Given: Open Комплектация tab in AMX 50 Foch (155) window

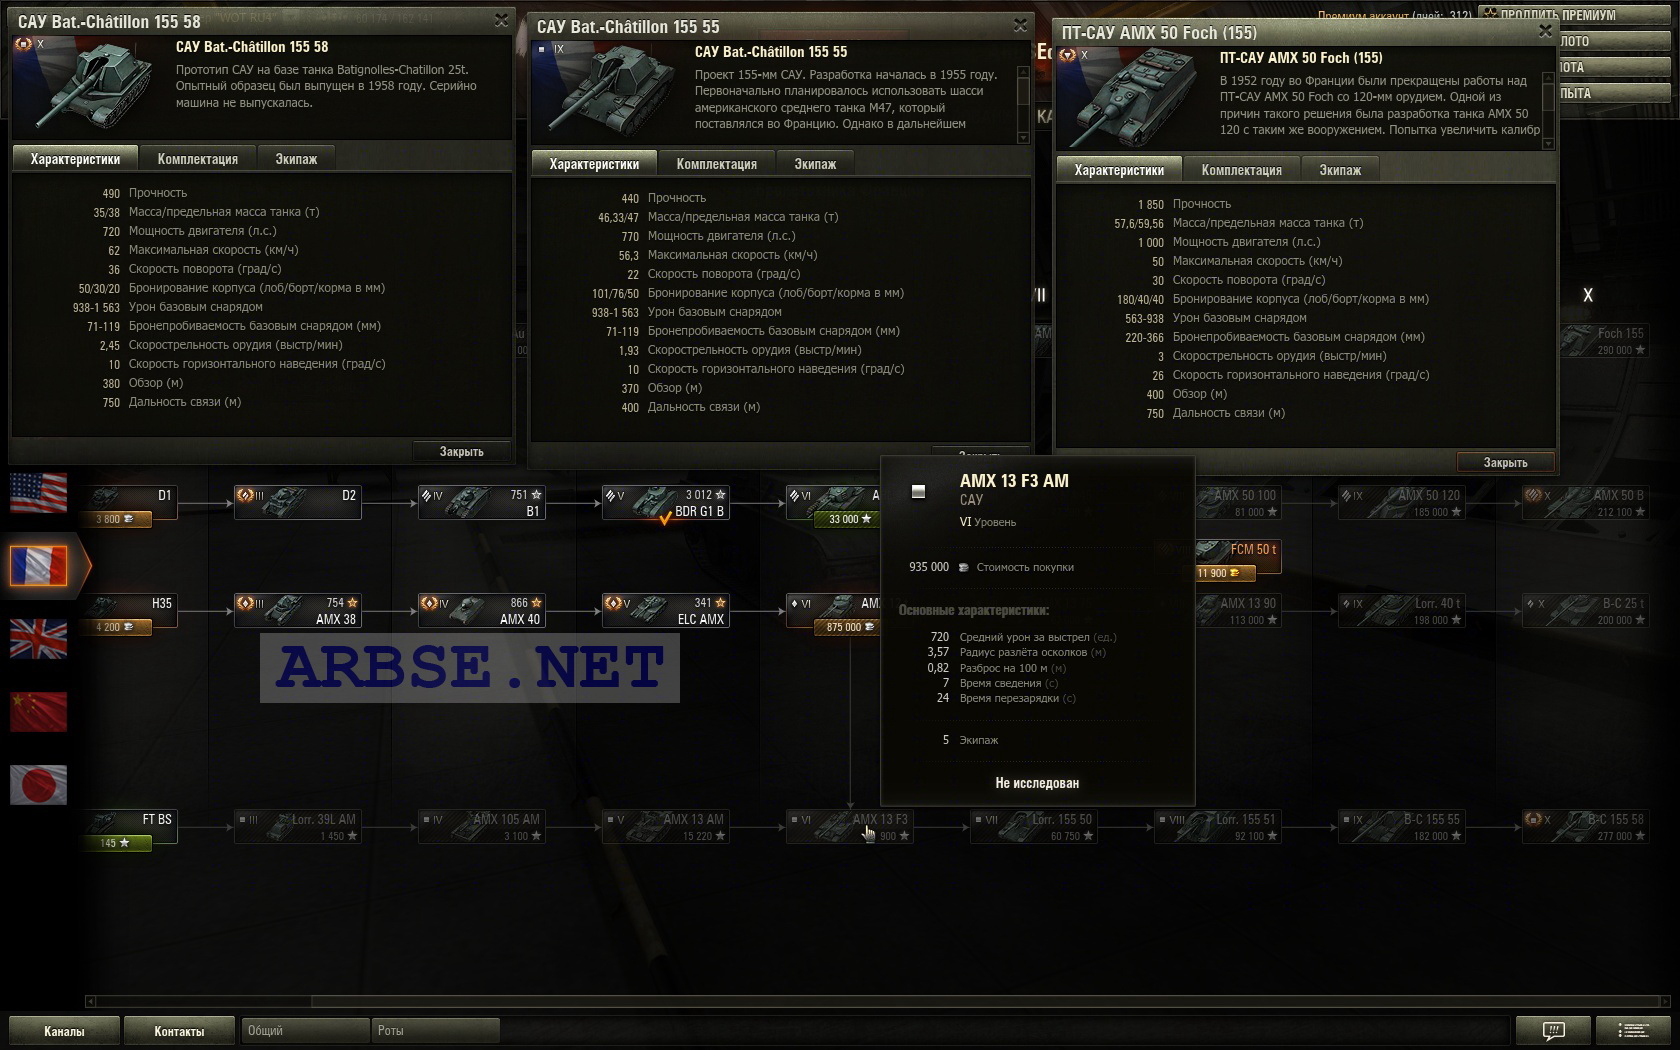Looking at the screenshot, I should 1241,169.
